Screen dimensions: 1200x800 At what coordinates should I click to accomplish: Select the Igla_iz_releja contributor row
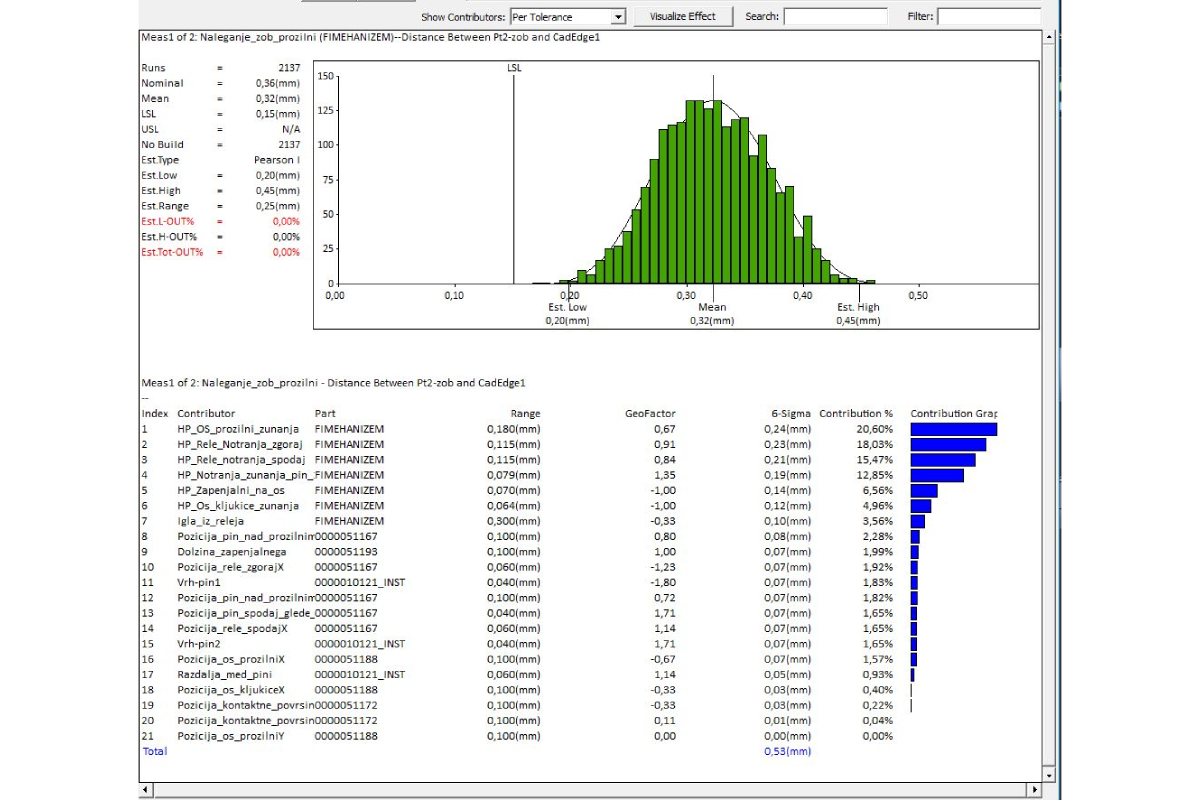pos(210,521)
